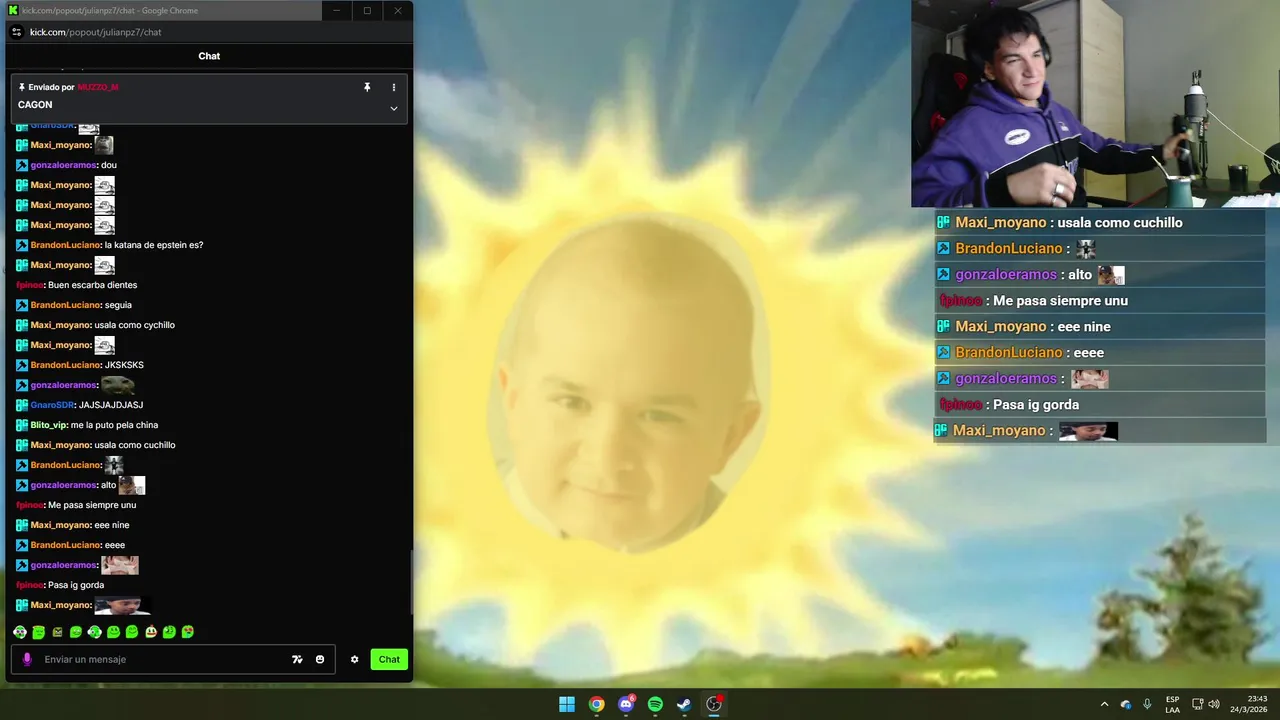Insert the fourth green quick emote

point(76,632)
